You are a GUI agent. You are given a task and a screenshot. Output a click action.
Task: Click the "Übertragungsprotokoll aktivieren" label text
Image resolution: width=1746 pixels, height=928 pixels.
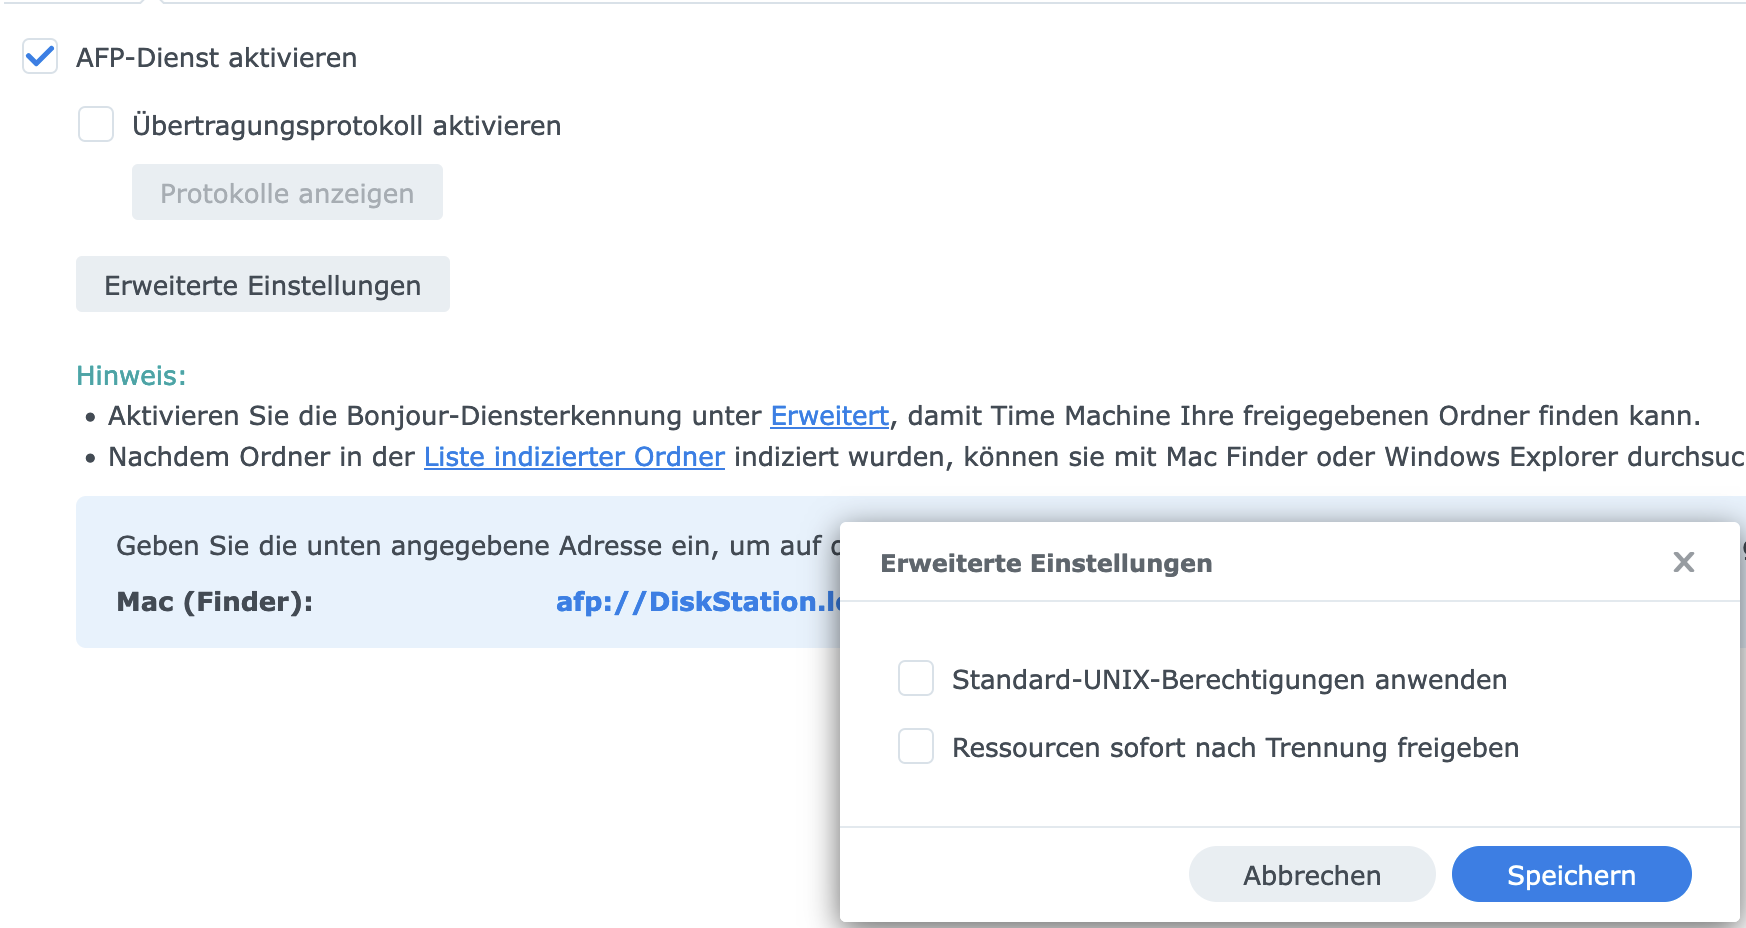click(x=346, y=126)
